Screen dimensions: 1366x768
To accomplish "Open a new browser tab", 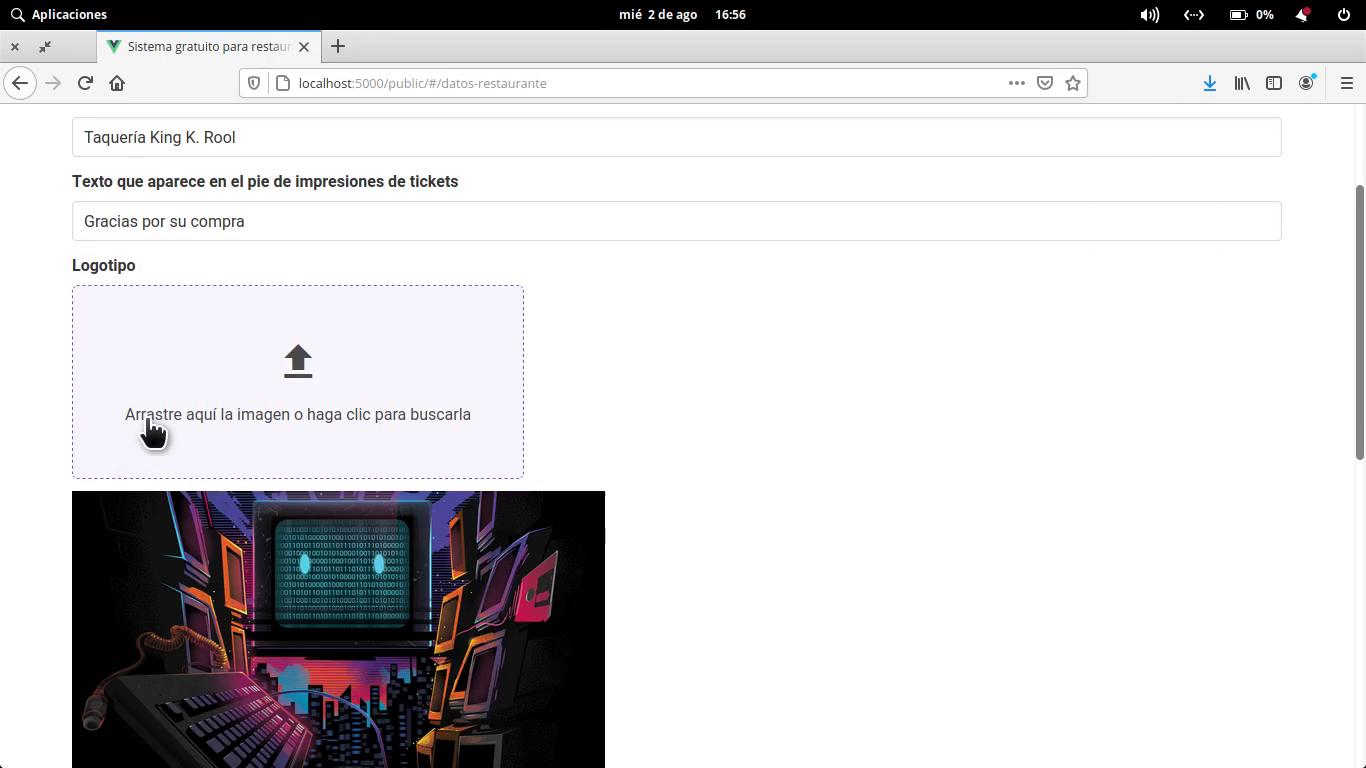I will [x=338, y=46].
